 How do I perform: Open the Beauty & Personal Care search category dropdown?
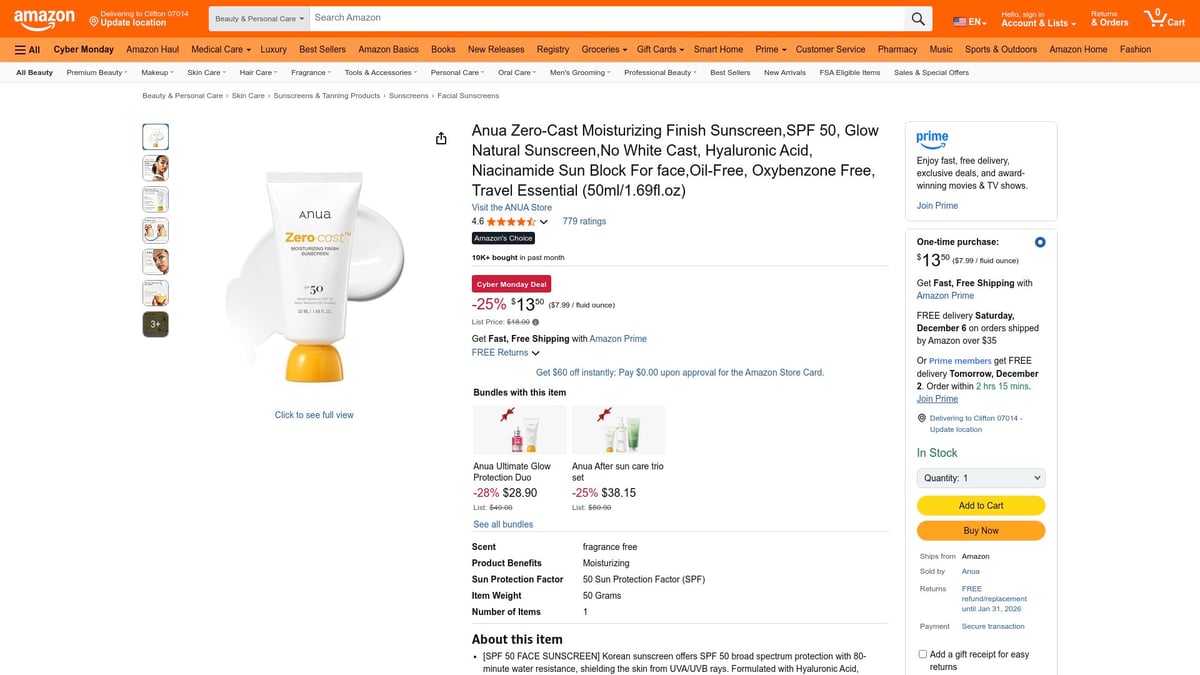[x=258, y=17]
